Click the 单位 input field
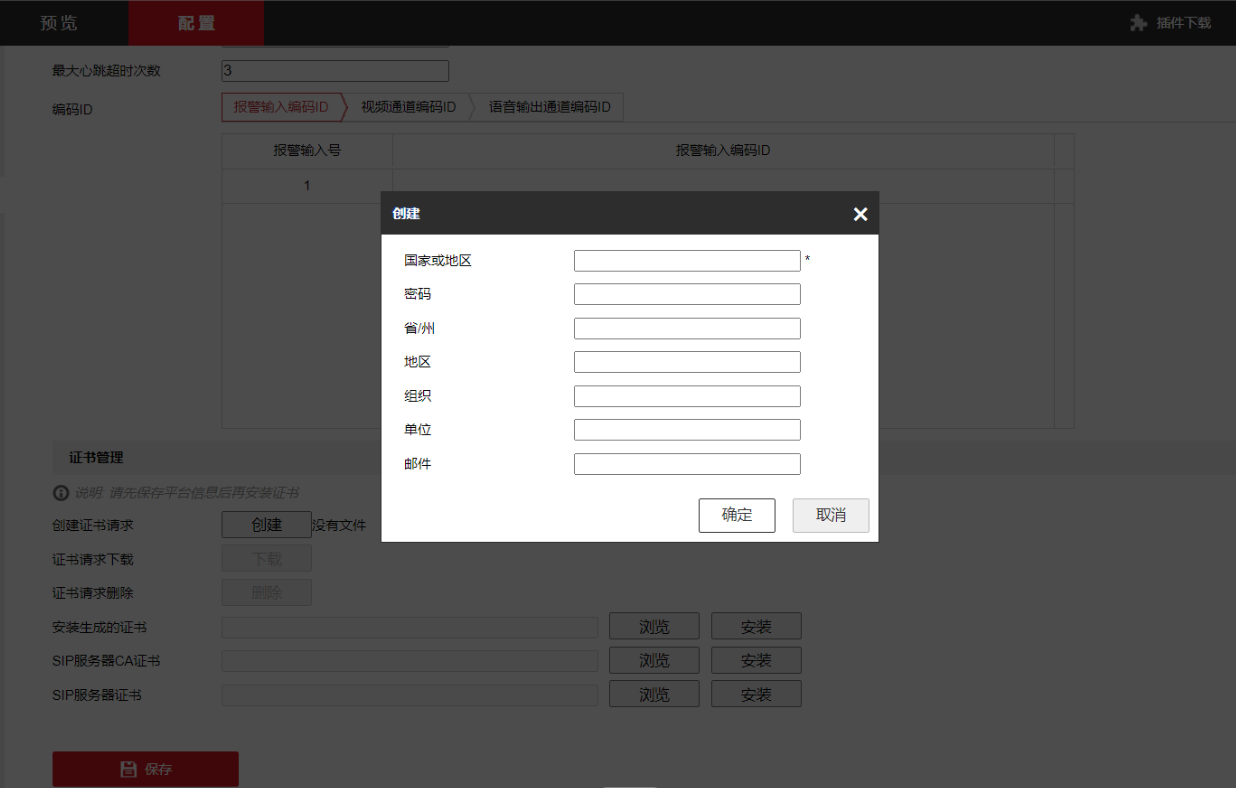The height and width of the screenshot is (788, 1236). pos(687,430)
